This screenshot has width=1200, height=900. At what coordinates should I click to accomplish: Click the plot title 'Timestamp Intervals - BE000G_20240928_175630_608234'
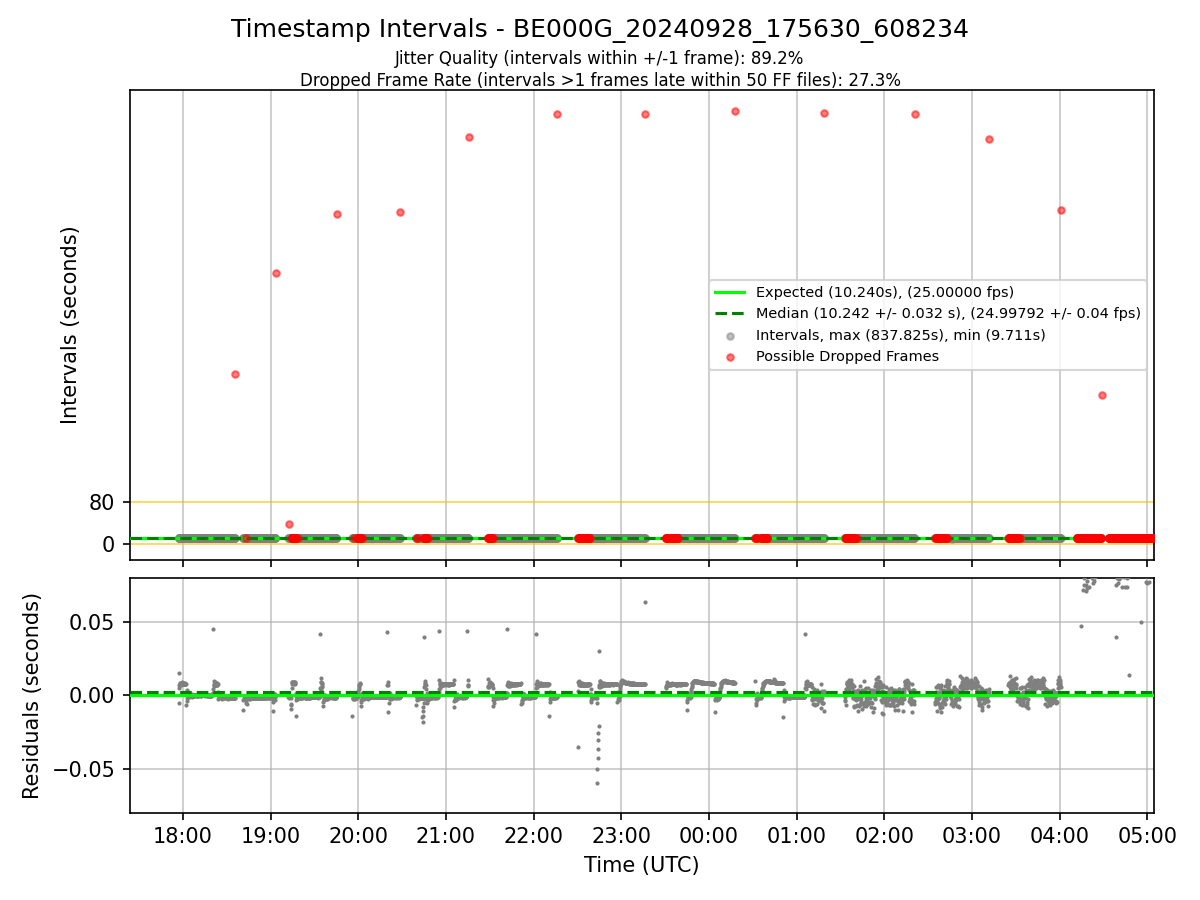tap(600, 29)
